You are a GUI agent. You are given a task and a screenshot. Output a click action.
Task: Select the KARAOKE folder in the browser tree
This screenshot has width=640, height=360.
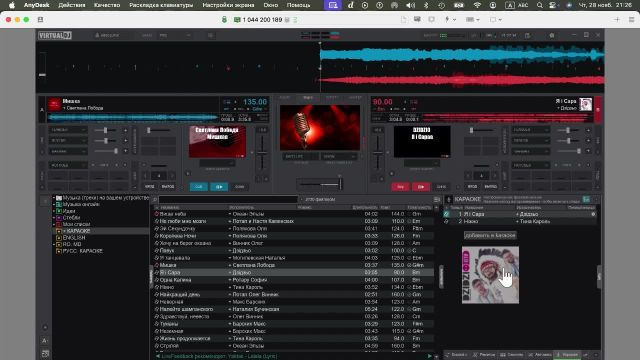(x=76, y=231)
